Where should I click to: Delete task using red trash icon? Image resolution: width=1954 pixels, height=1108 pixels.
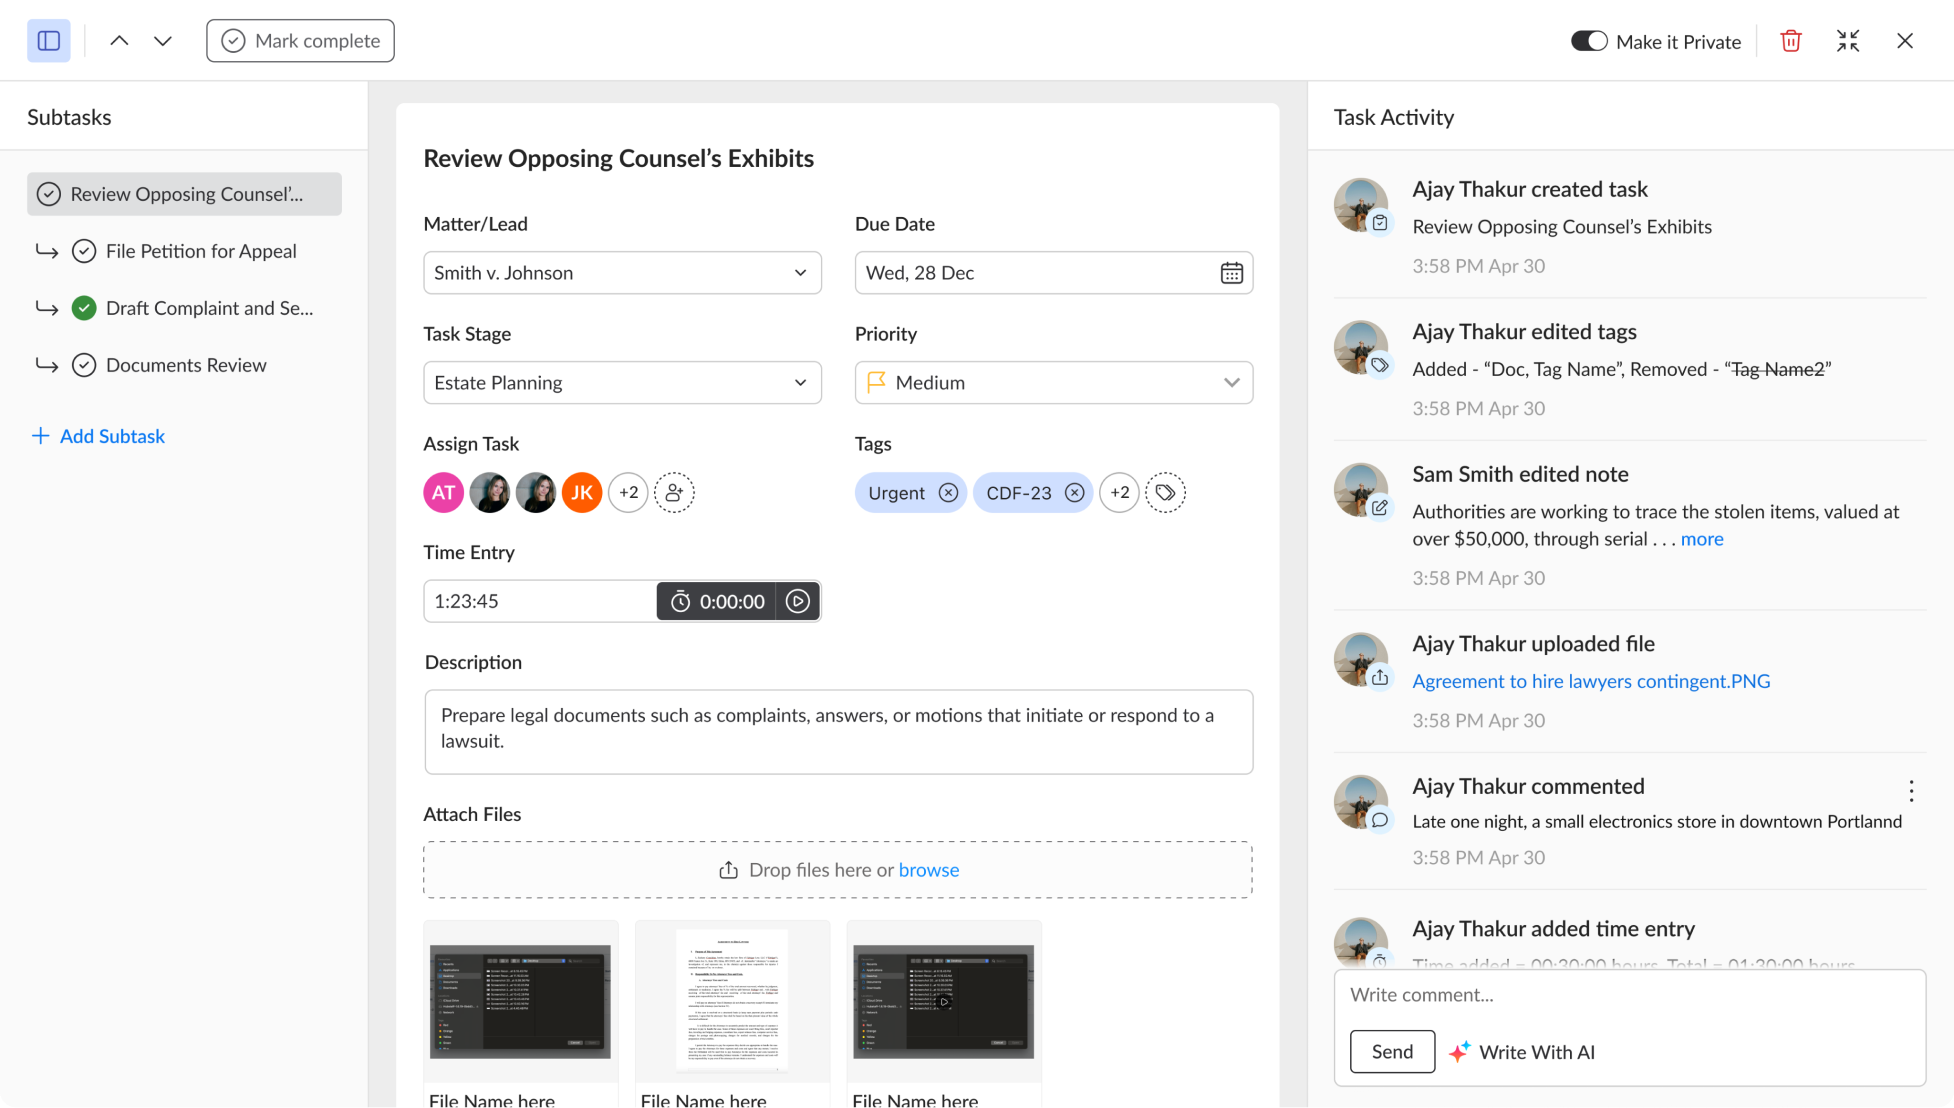point(1790,41)
